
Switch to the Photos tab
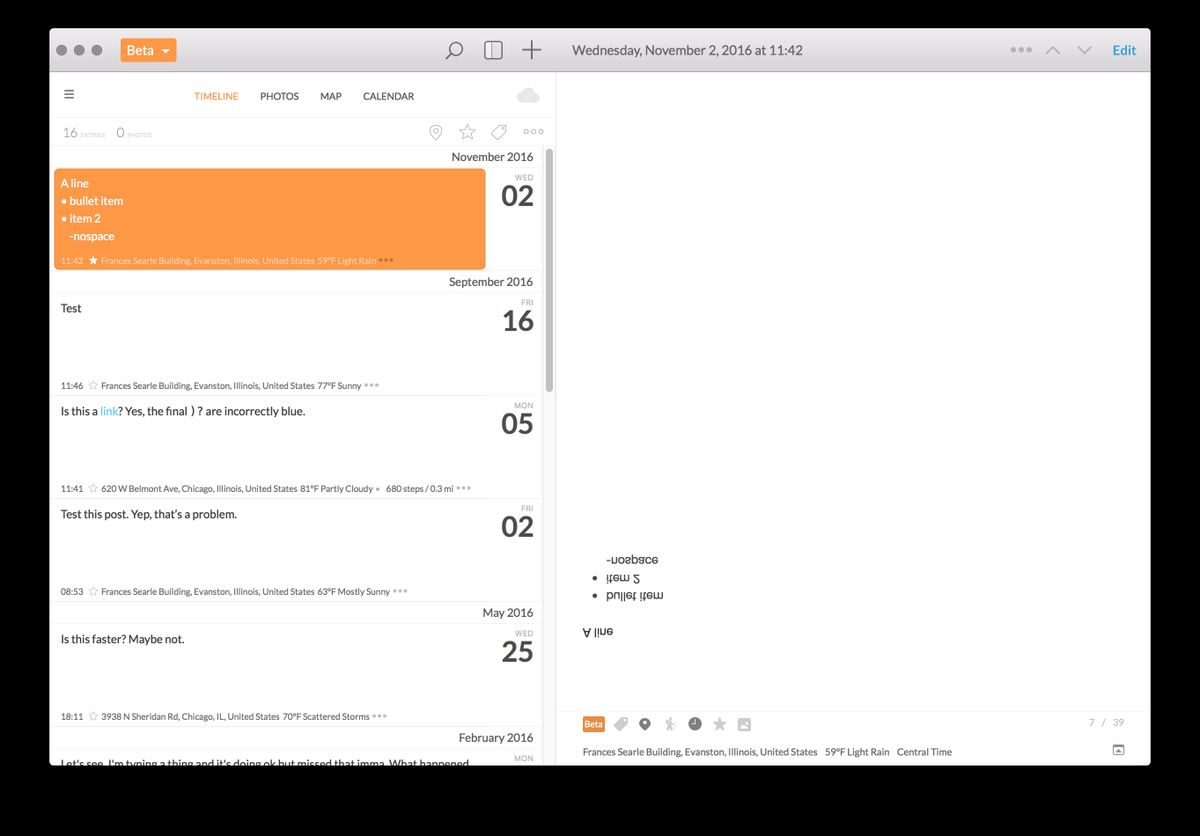tap(279, 96)
